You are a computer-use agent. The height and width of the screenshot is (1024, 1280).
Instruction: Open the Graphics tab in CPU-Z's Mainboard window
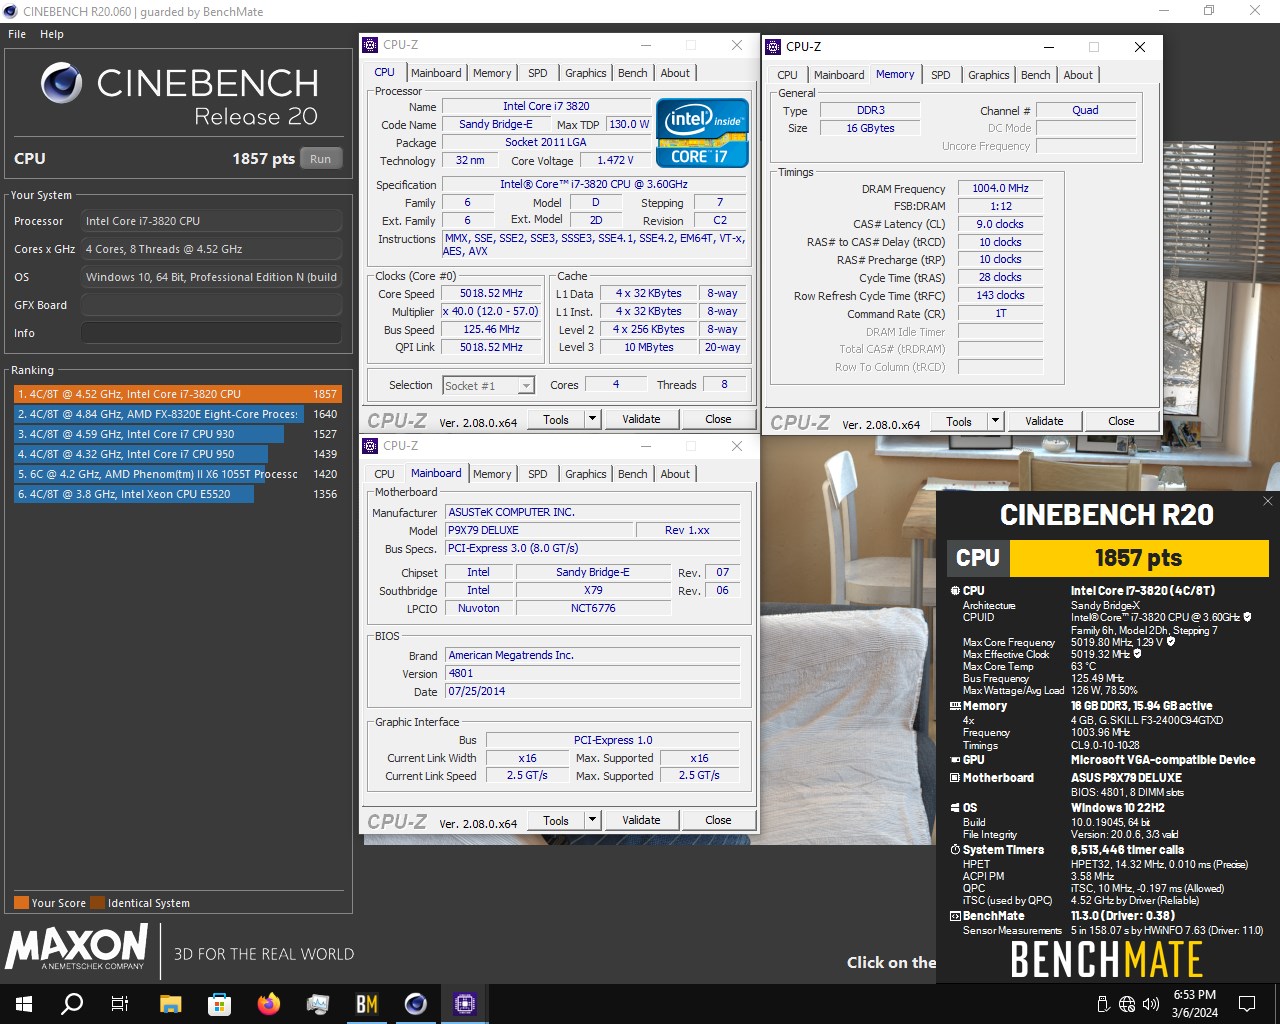point(586,474)
